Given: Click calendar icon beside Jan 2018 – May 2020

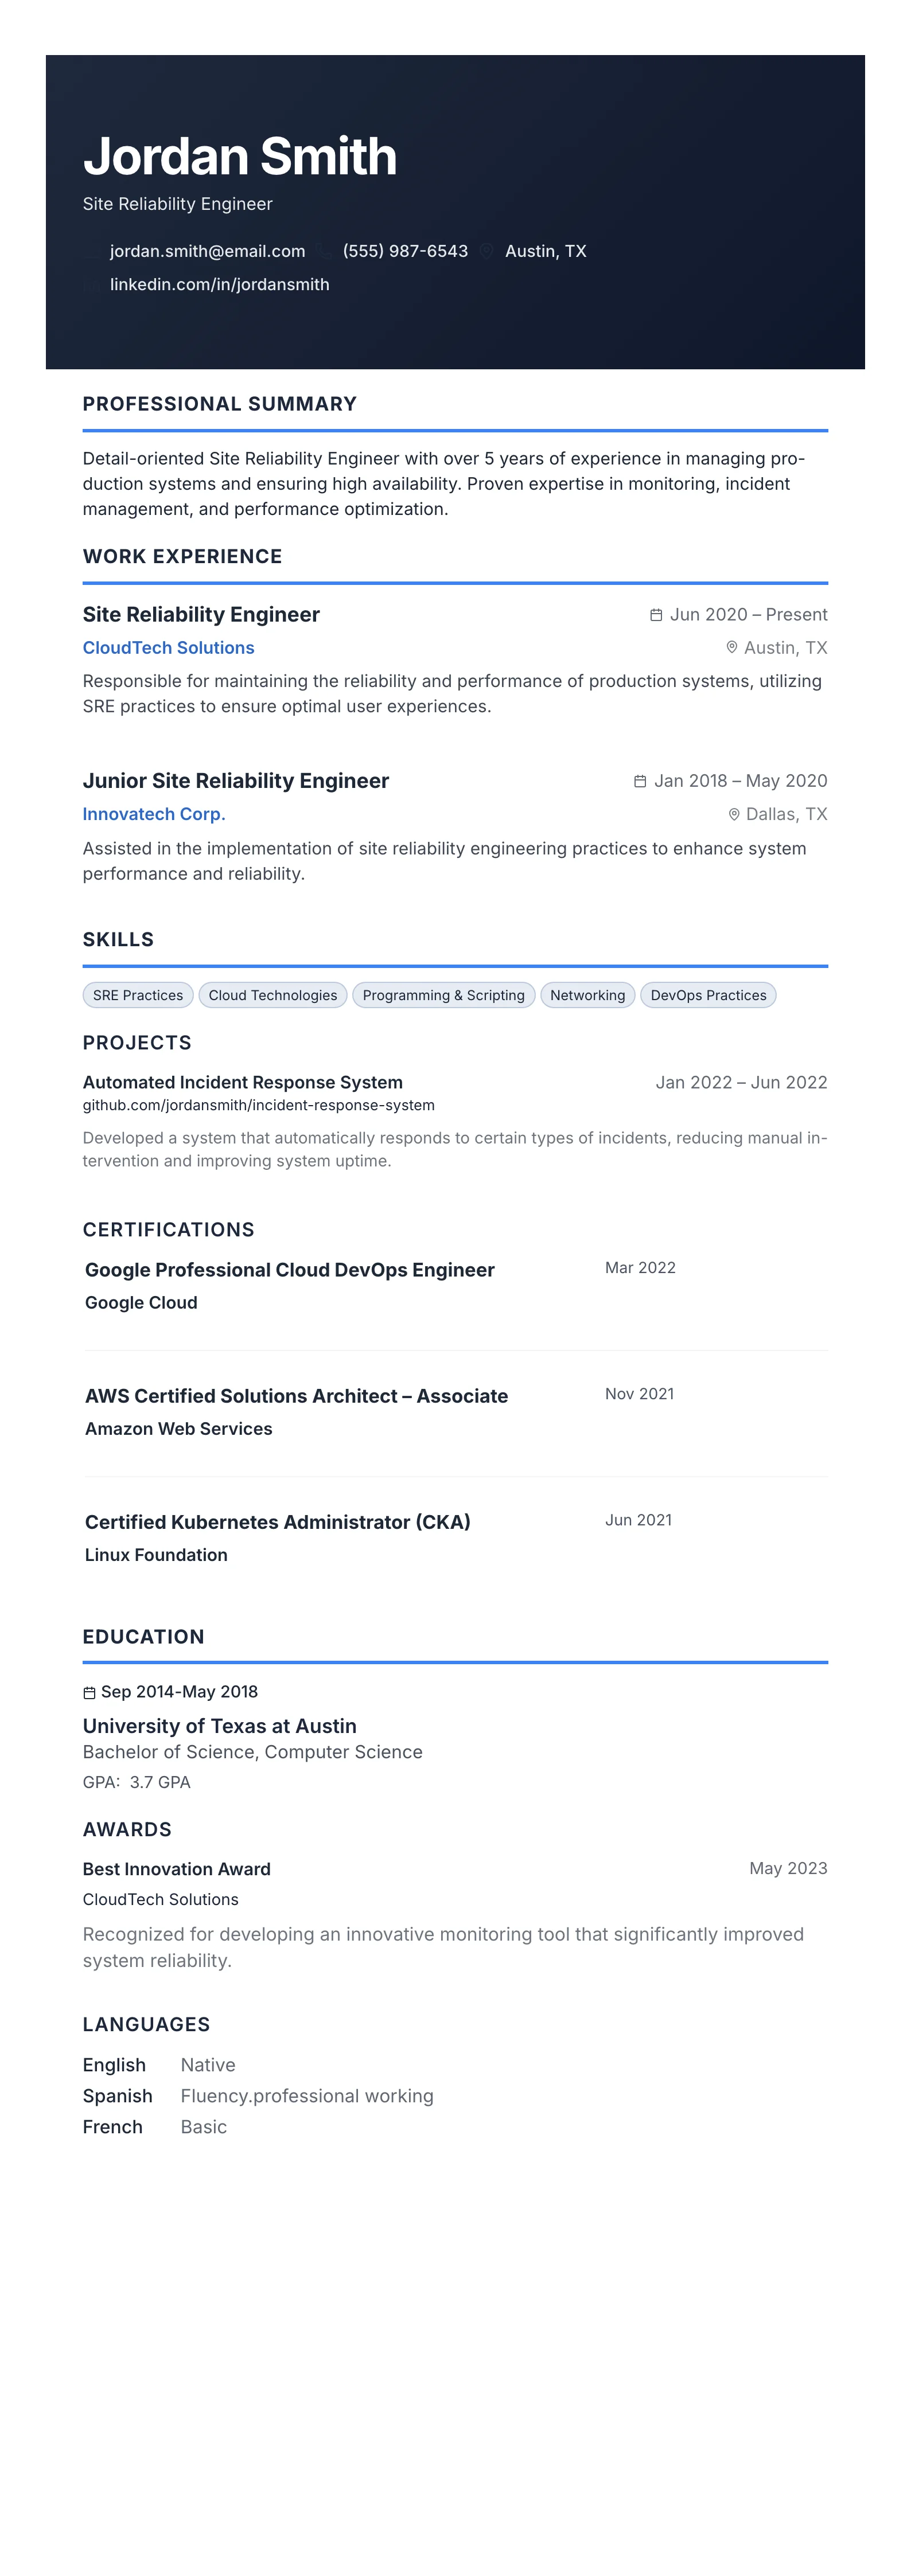Looking at the screenshot, I should 640,781.
